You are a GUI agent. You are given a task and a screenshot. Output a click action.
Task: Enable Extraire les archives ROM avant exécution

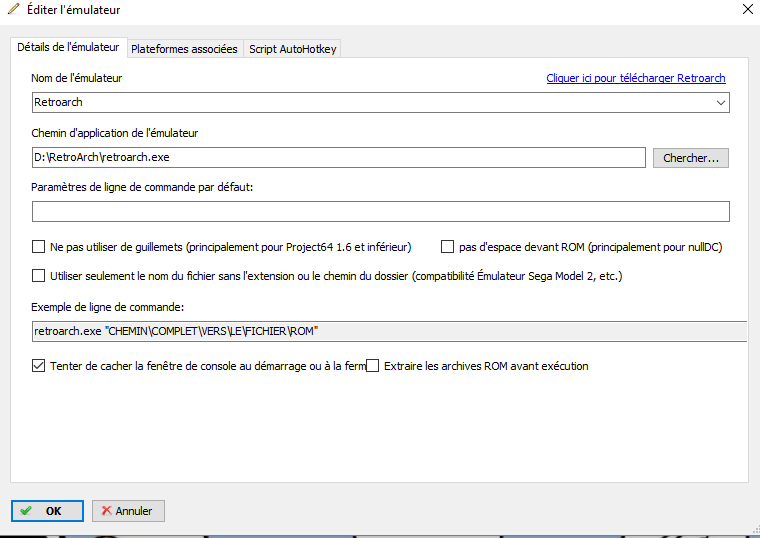pos(372,365)
